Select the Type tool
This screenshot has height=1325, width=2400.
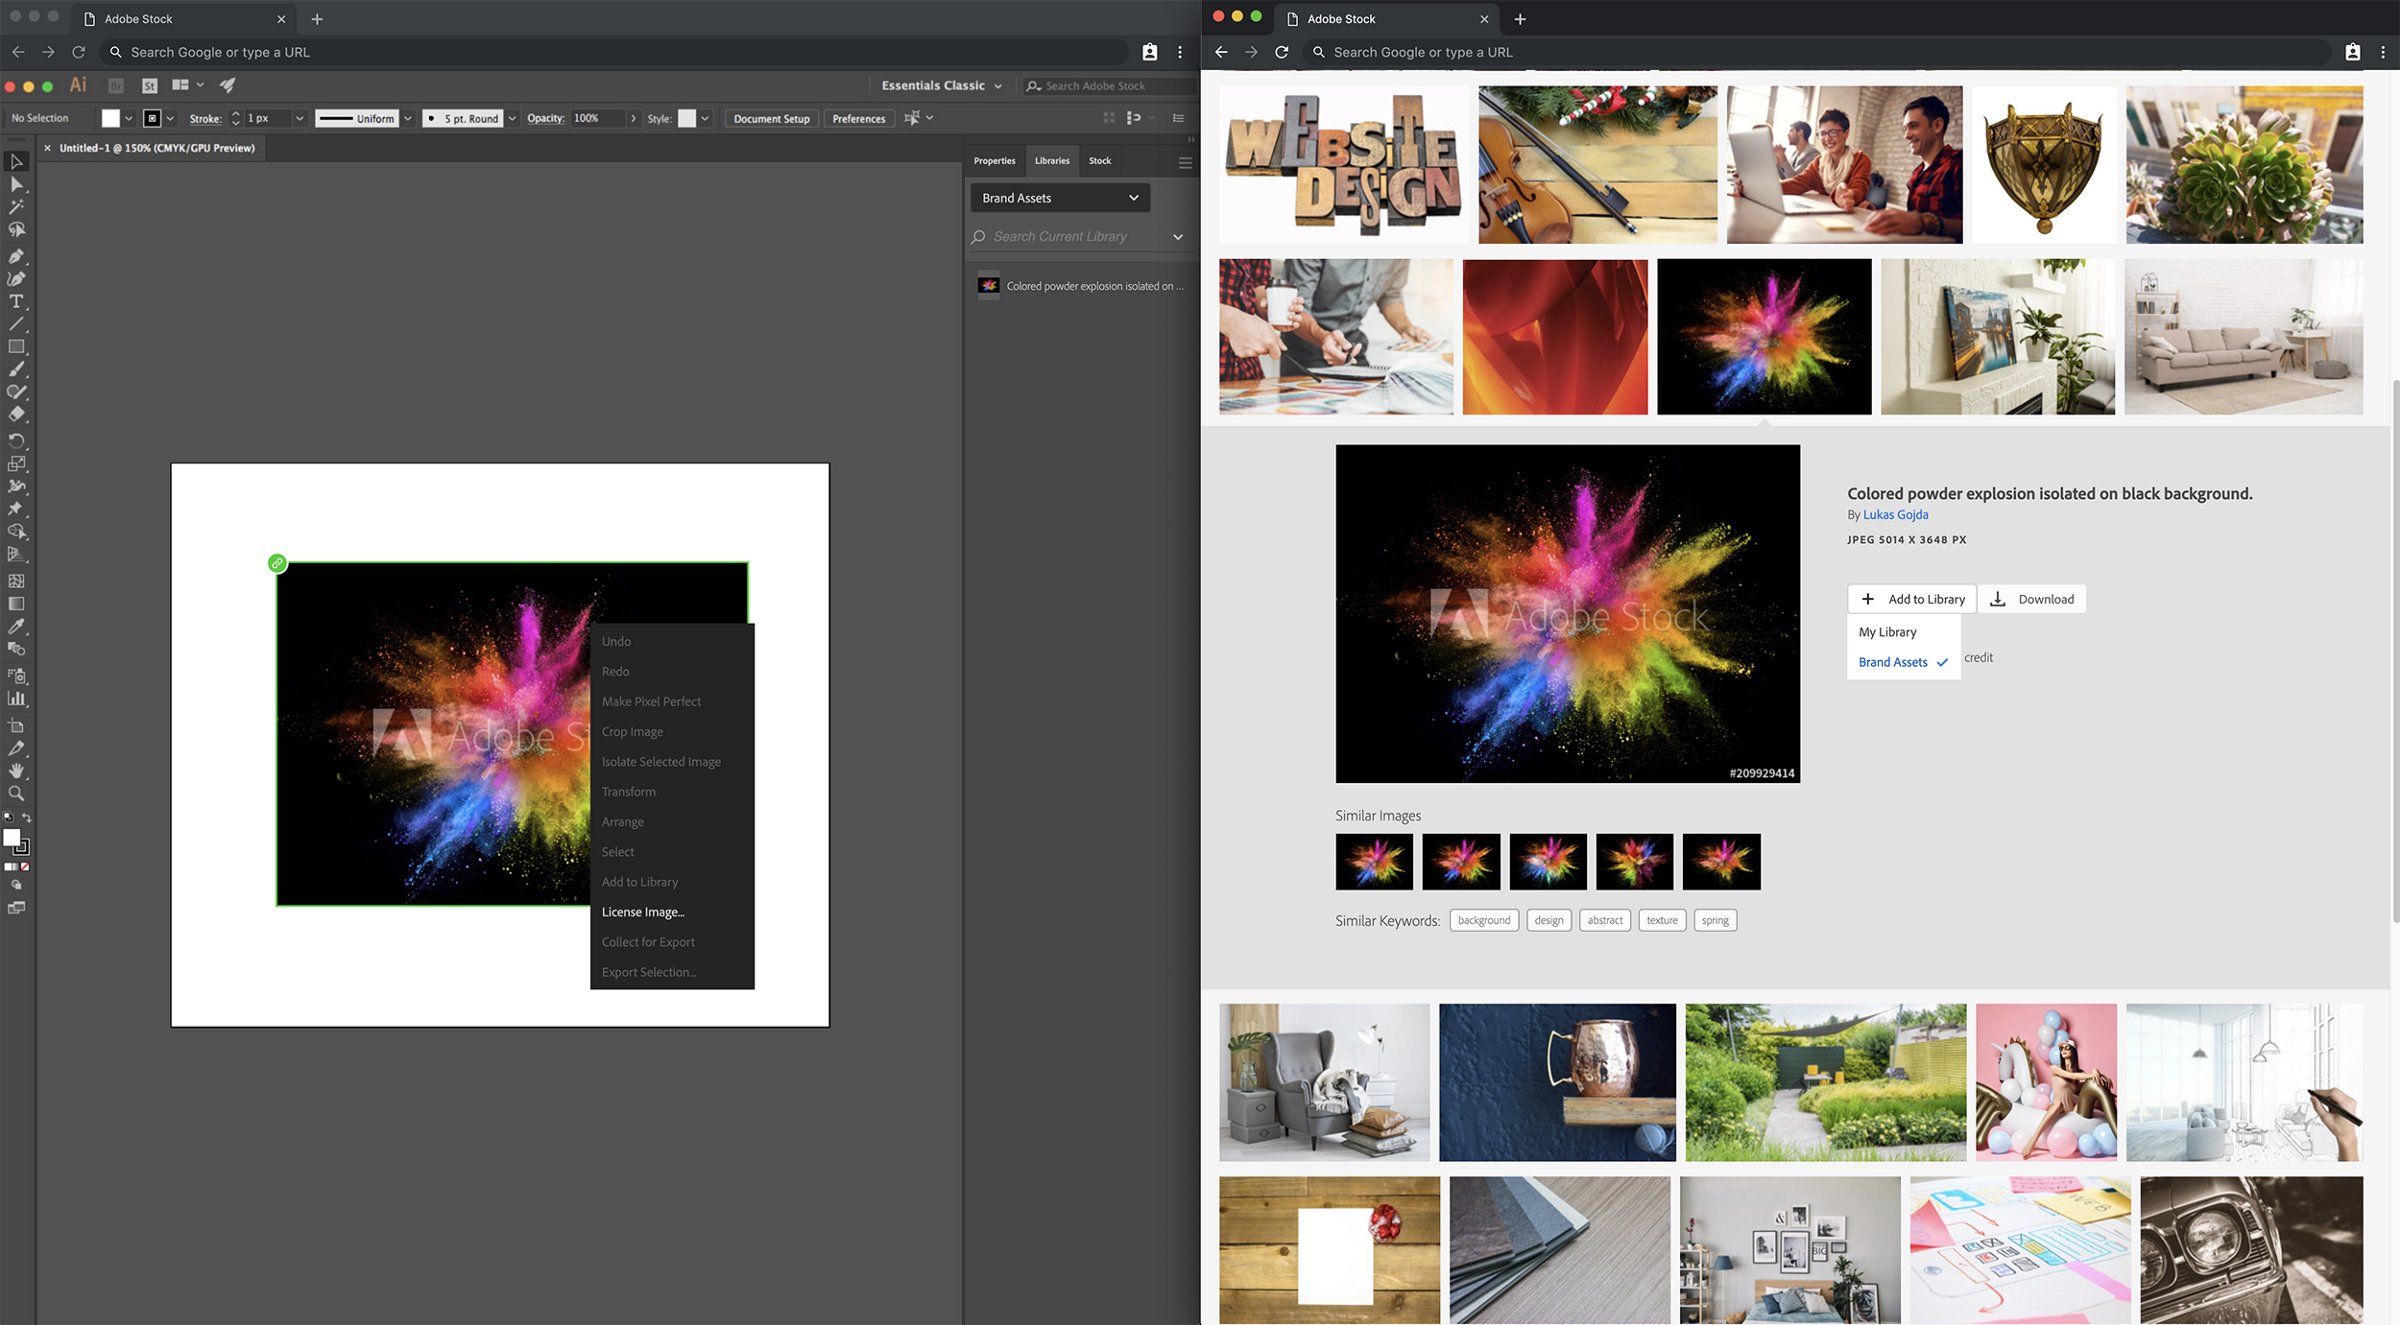point(16,302)
